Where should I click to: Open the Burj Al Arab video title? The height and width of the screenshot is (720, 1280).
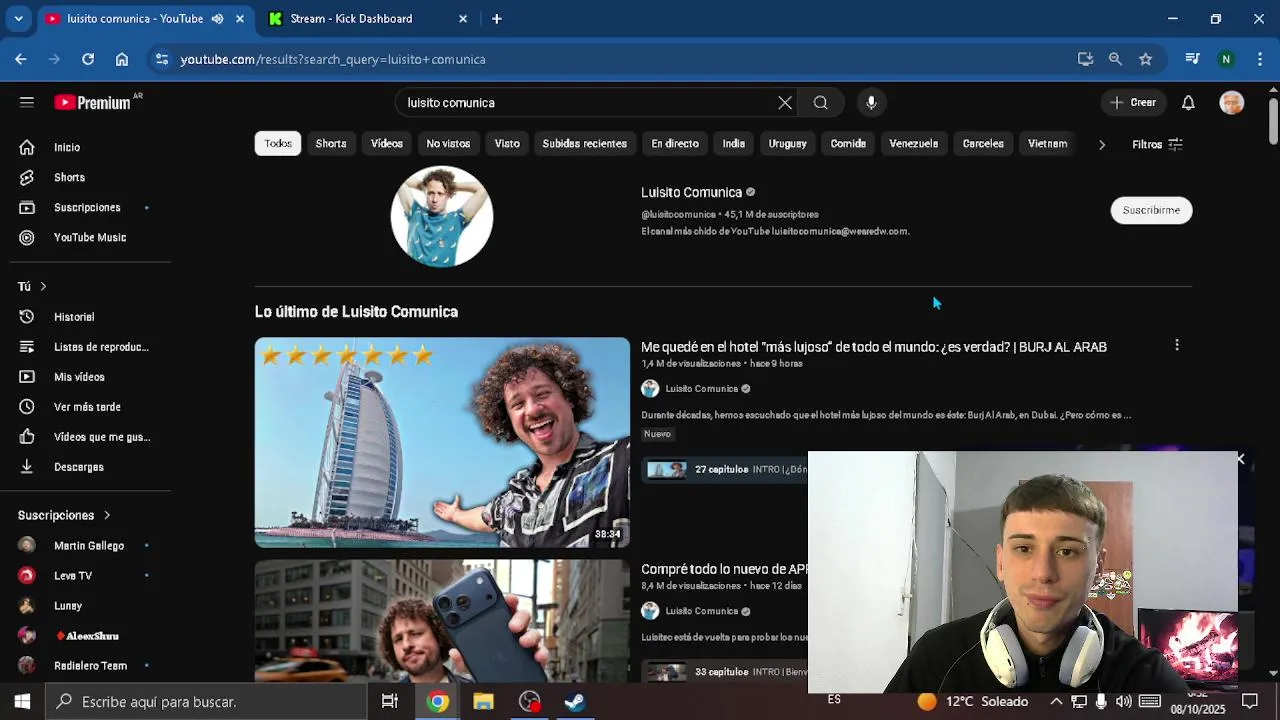(x=874, y=347)
